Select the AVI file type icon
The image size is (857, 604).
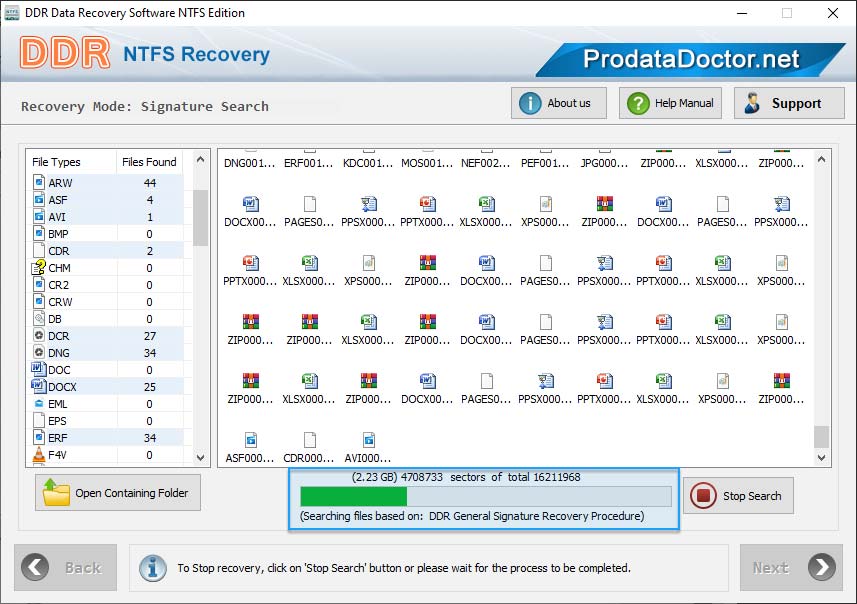(39, 216)
